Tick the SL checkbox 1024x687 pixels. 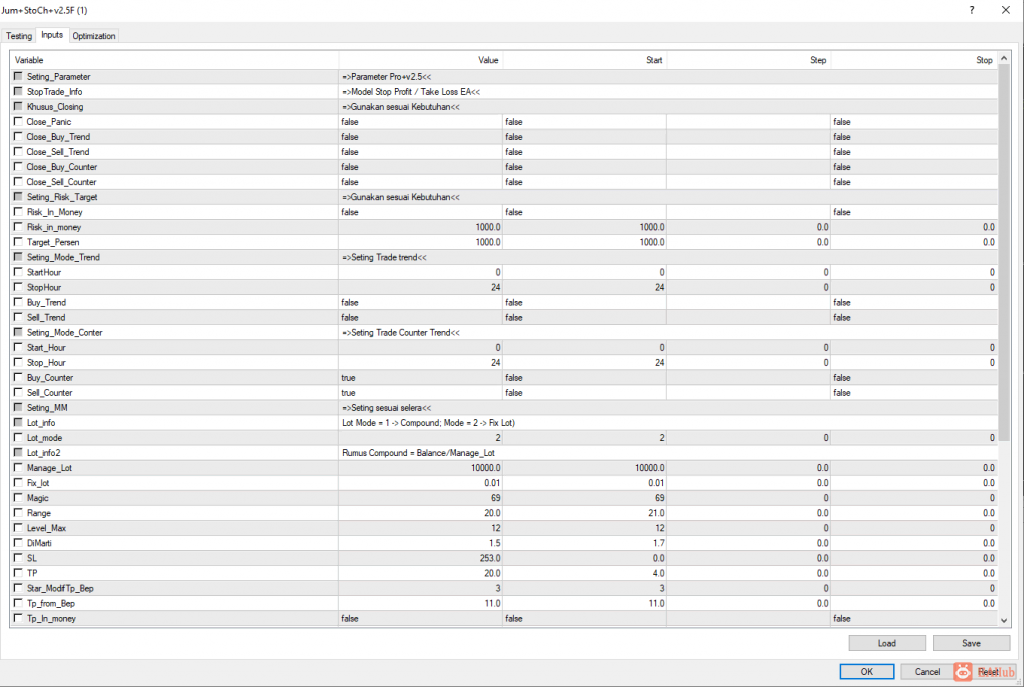pos(18,558)
